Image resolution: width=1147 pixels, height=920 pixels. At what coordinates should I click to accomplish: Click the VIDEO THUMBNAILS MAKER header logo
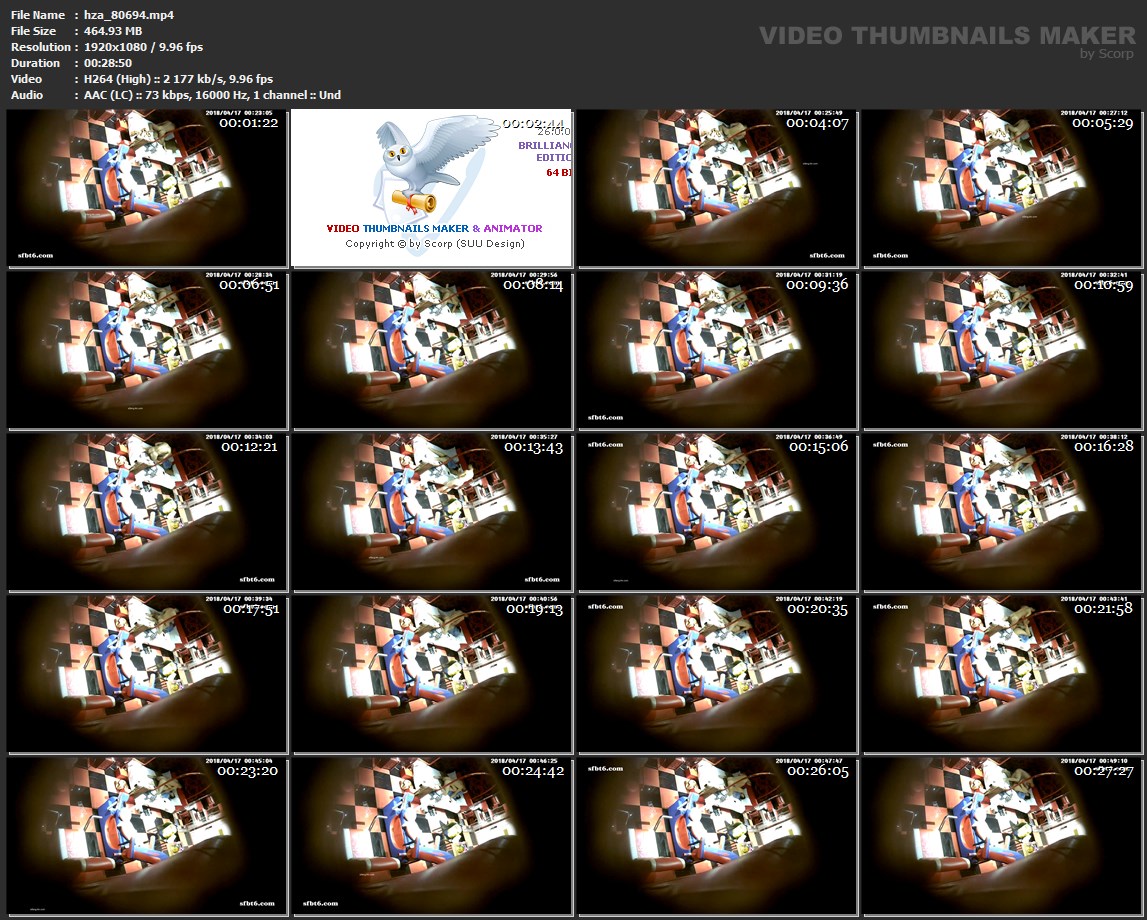[946, 36]
